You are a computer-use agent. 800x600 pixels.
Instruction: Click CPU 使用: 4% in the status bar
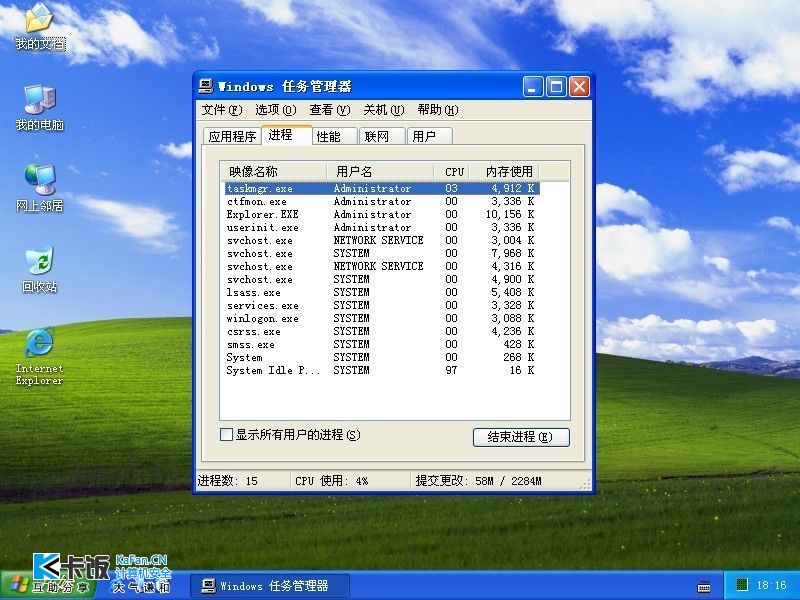click(331, 481)
